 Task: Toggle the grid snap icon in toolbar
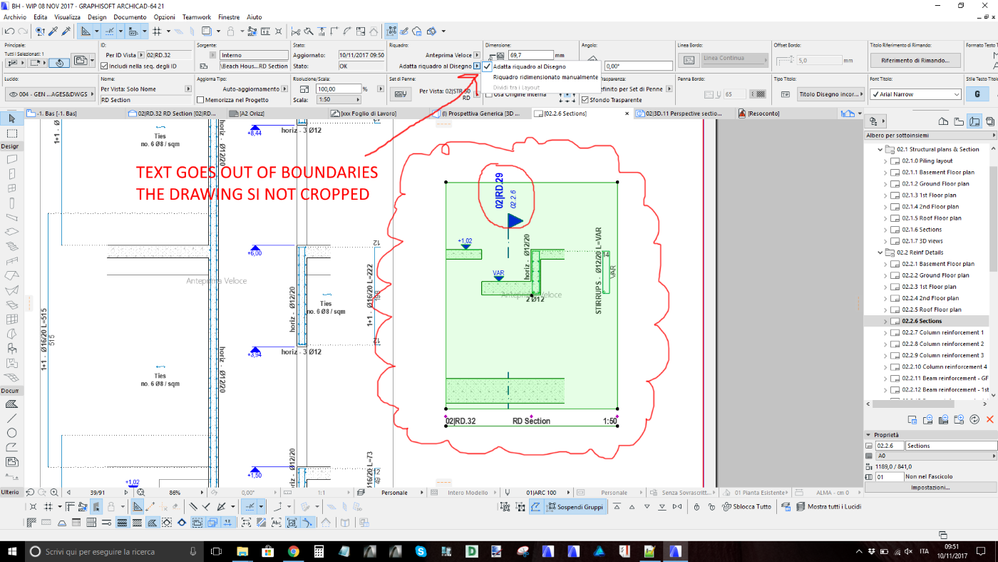(x=157, y=31)
